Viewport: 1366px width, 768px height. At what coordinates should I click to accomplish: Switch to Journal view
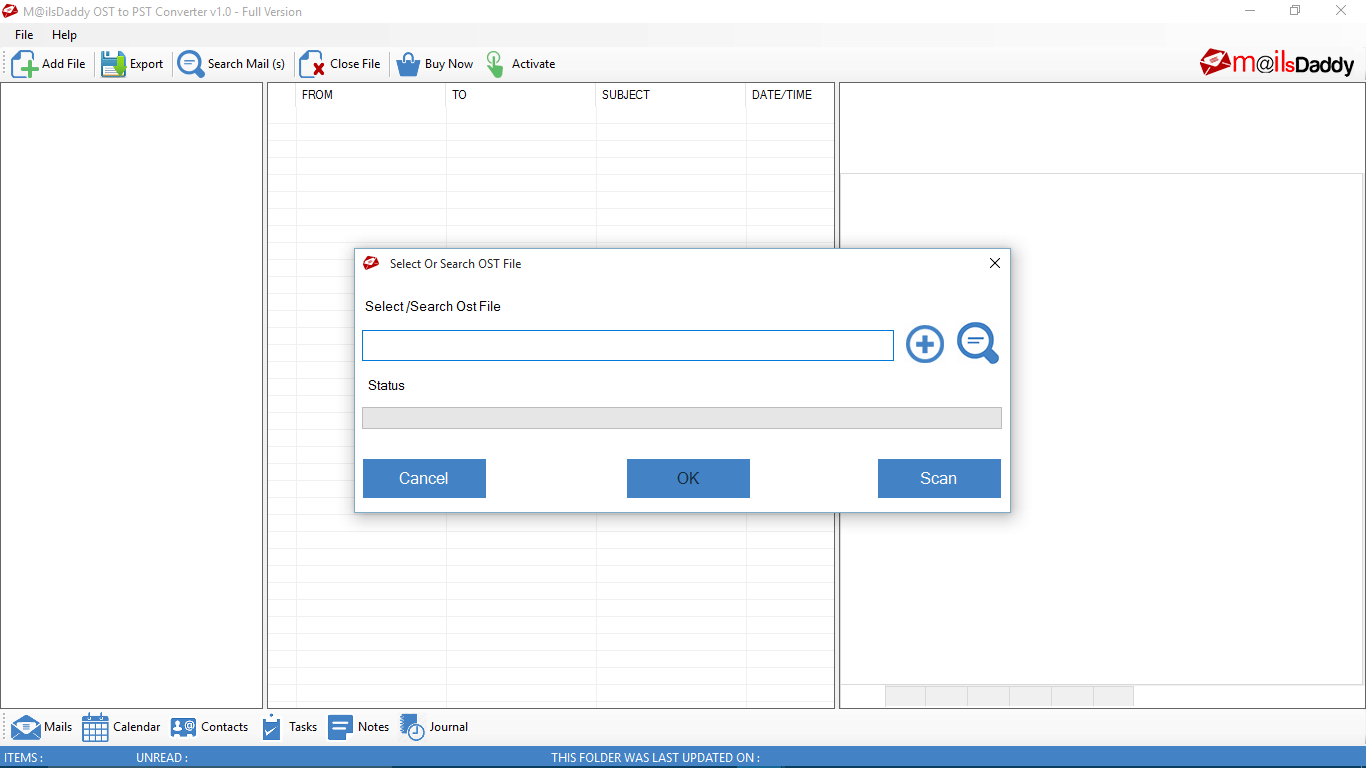pyautogui.click(x=434, y=727)
